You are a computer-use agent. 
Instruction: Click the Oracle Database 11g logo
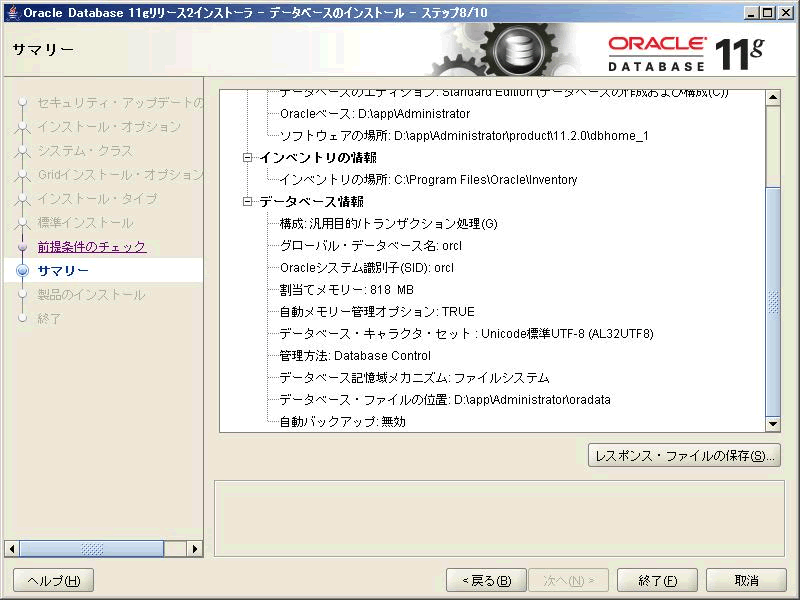(685, 52)
